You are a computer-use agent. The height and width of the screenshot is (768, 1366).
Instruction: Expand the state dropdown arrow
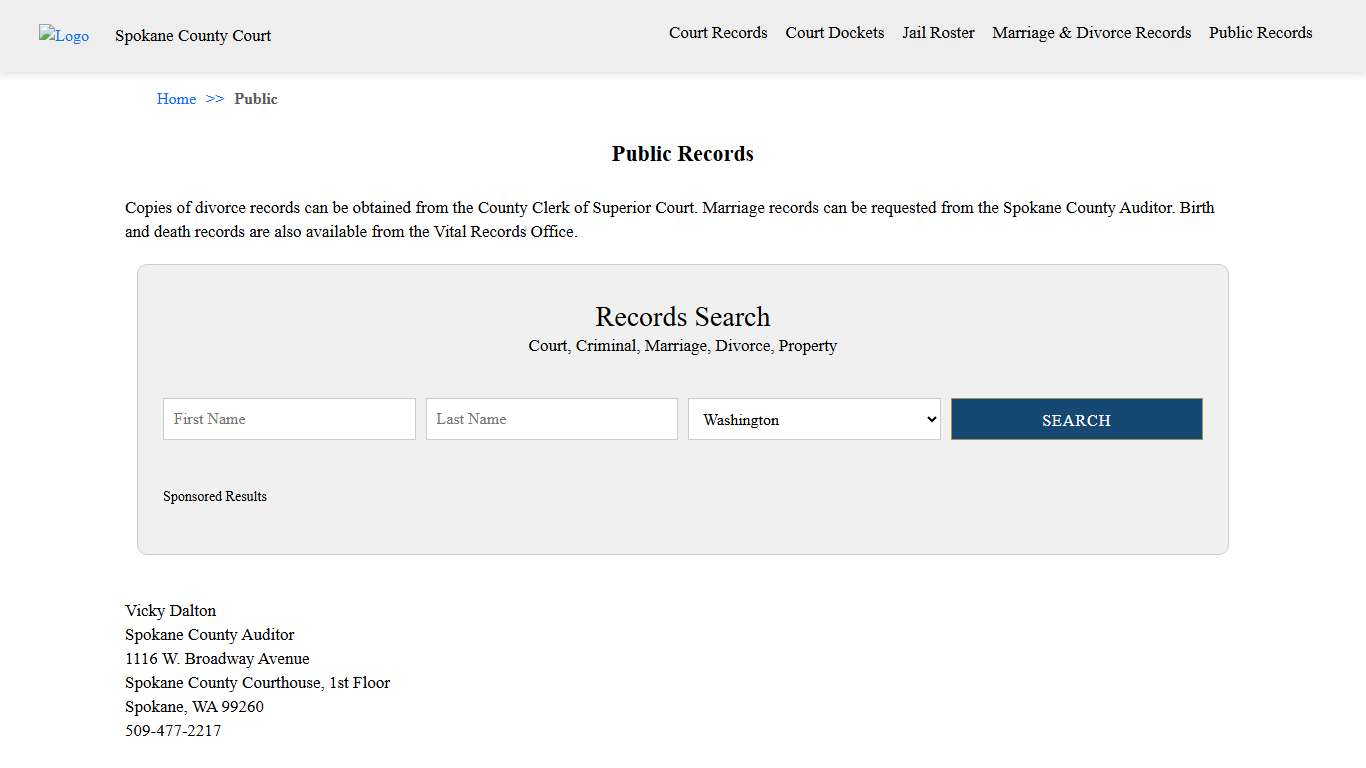coord(929,419)
